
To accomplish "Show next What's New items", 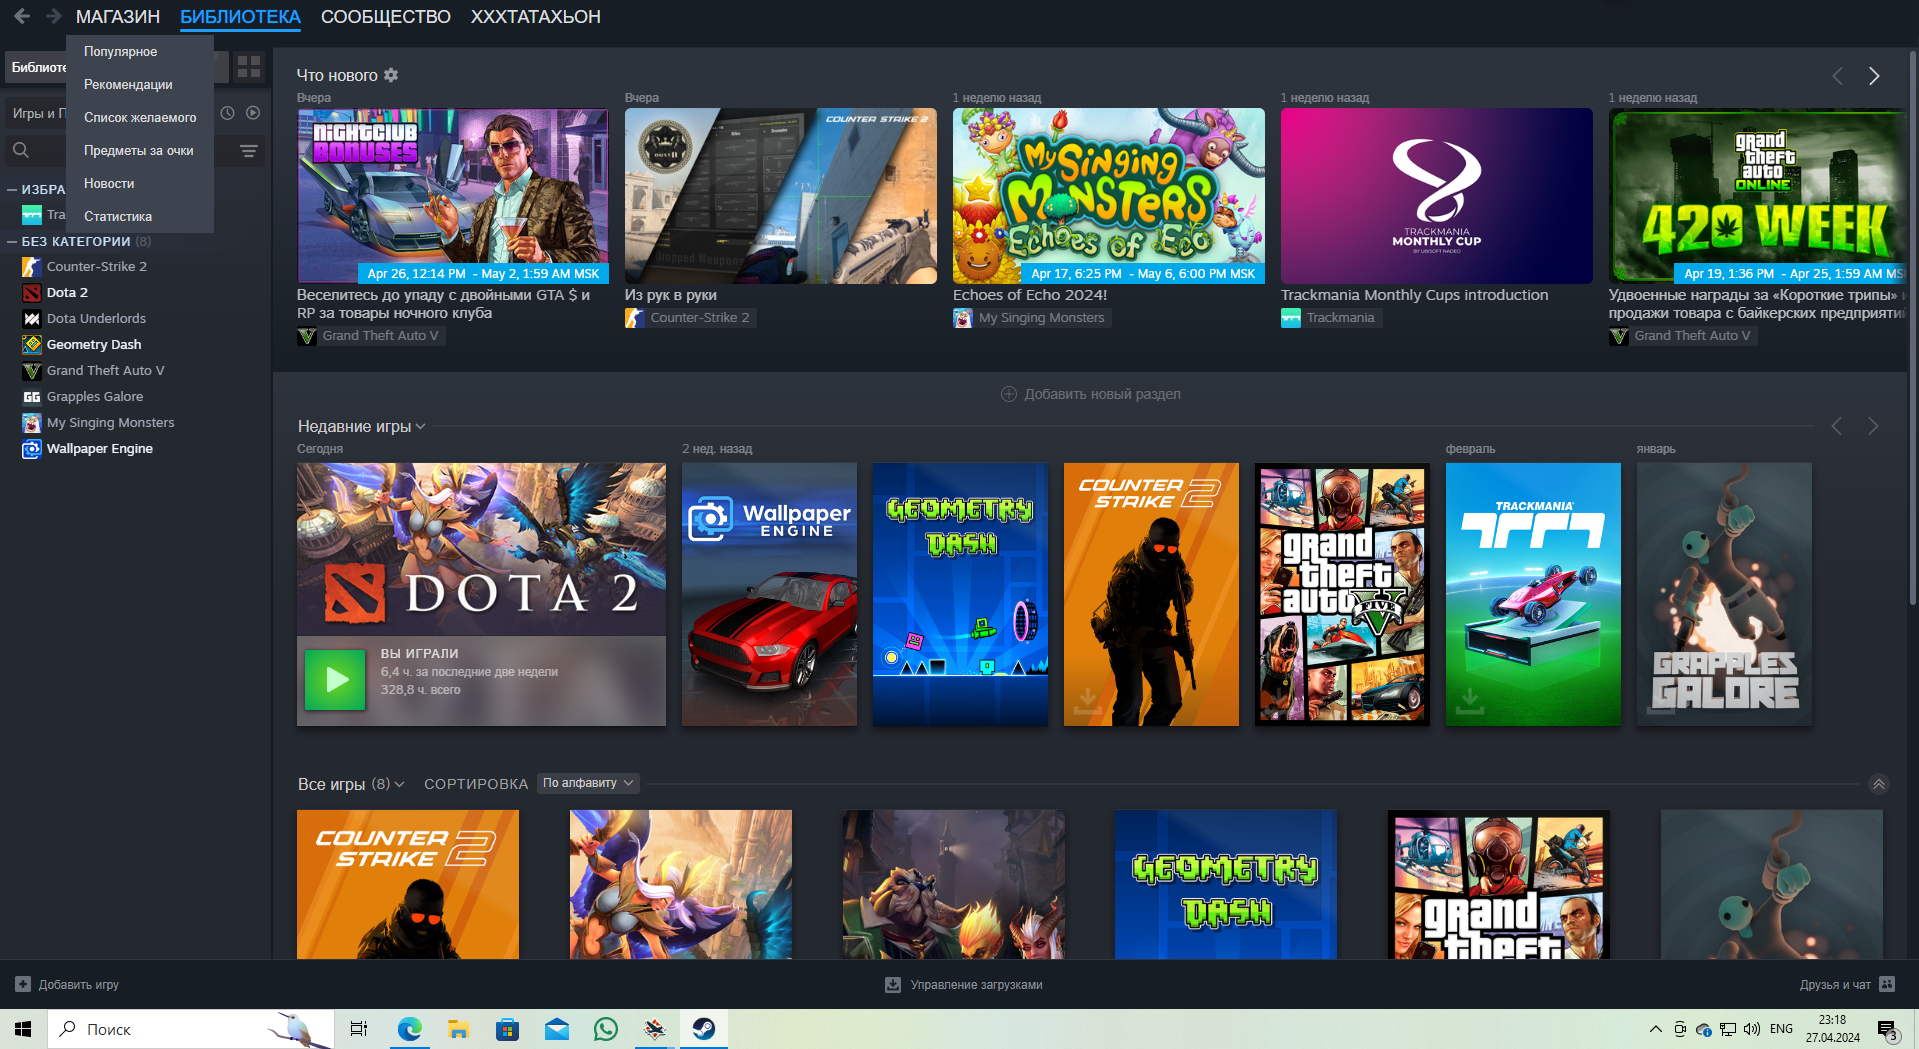I will point(1874,76).
